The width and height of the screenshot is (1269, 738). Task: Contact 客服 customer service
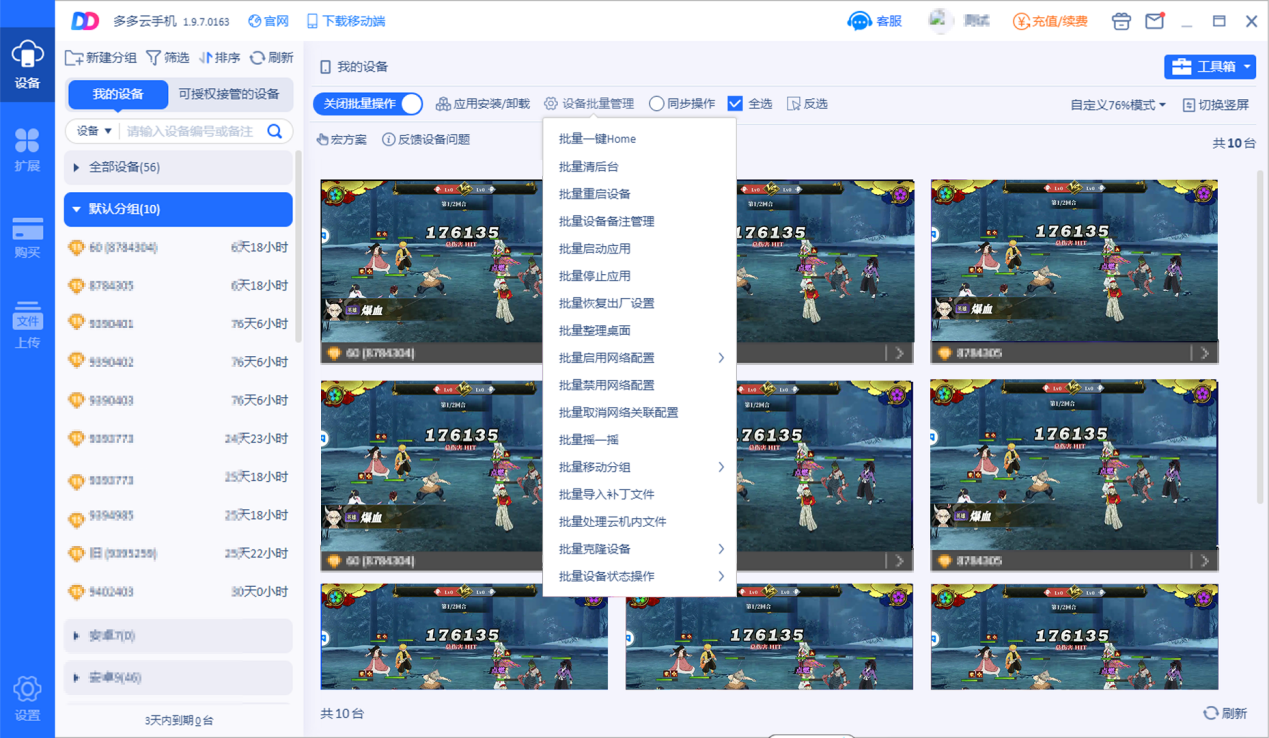coord(875,21)
